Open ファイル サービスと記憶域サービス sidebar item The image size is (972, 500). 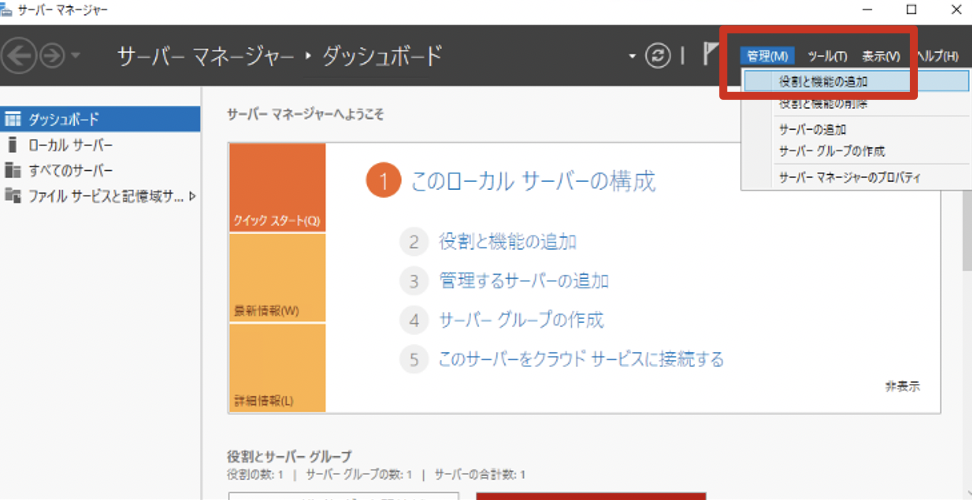coord(100,196)
